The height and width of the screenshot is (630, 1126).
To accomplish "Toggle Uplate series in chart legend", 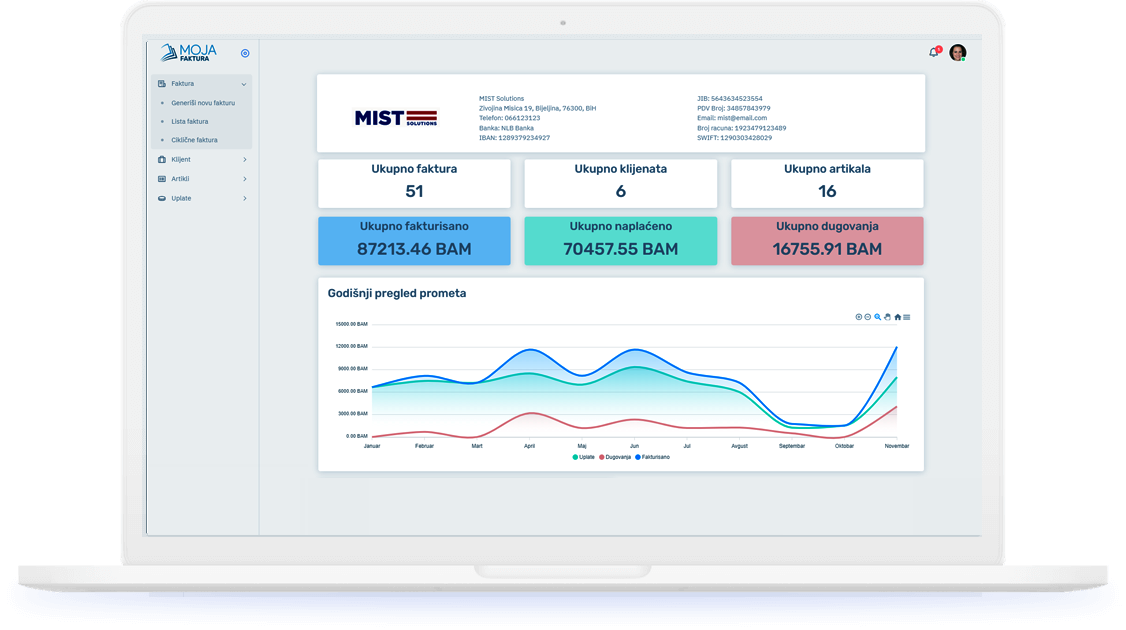I will coord(584,457).
